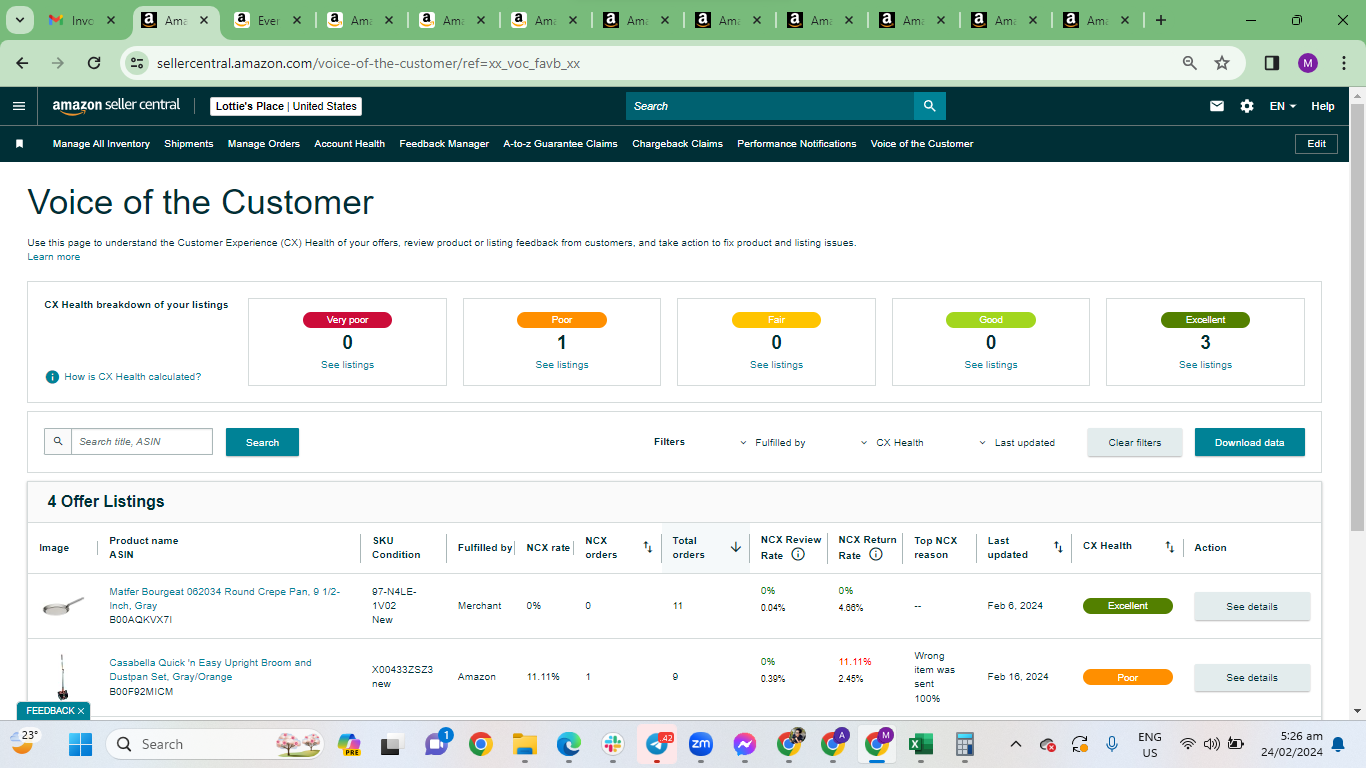
Task: Open Account Health
Action: click(350, 144)
